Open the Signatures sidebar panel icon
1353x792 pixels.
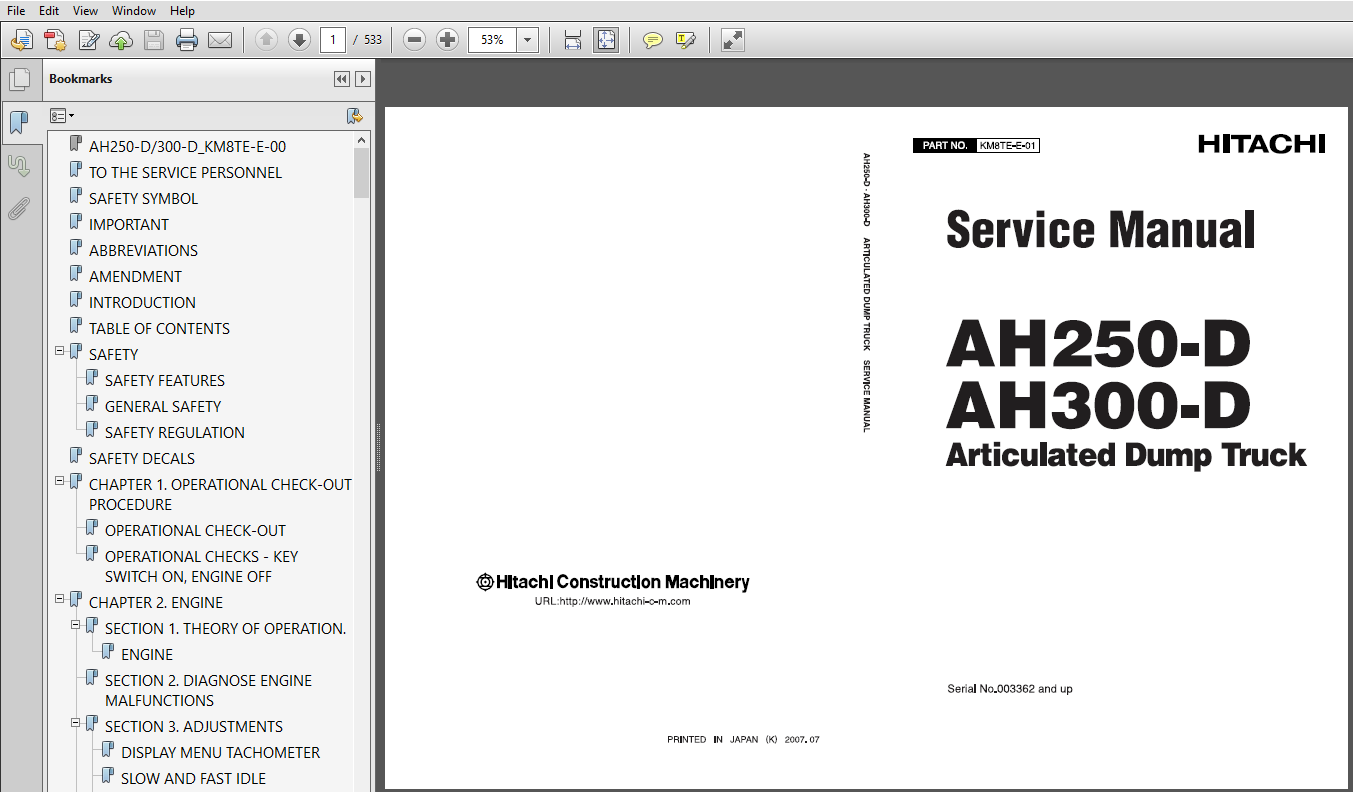(x=19, y=165)
